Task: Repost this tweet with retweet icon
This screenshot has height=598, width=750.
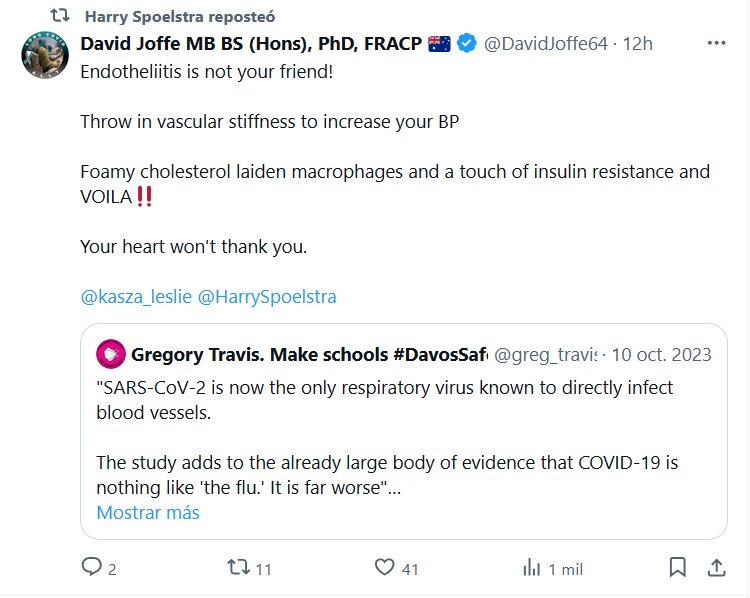Action: pyautogui.click(x=237, y=567)
